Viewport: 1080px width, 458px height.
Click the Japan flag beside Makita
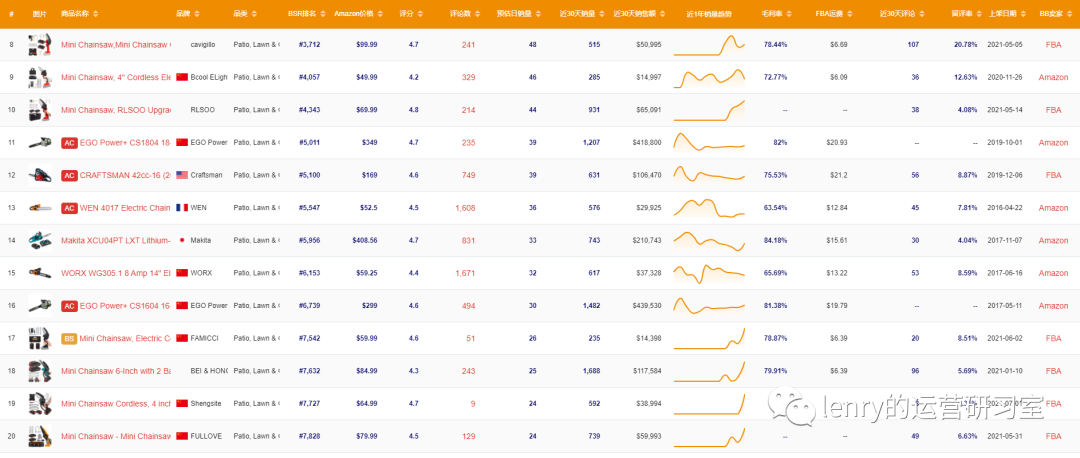[181, 240]
